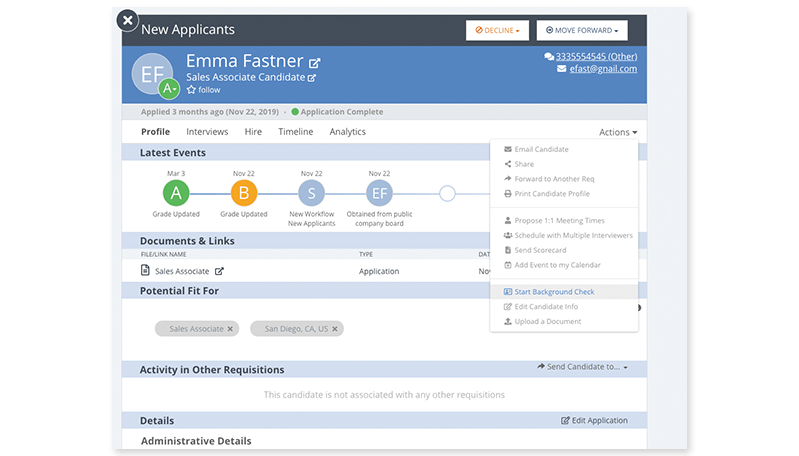Click EF Obtained from public board marker

pos(380,193)
